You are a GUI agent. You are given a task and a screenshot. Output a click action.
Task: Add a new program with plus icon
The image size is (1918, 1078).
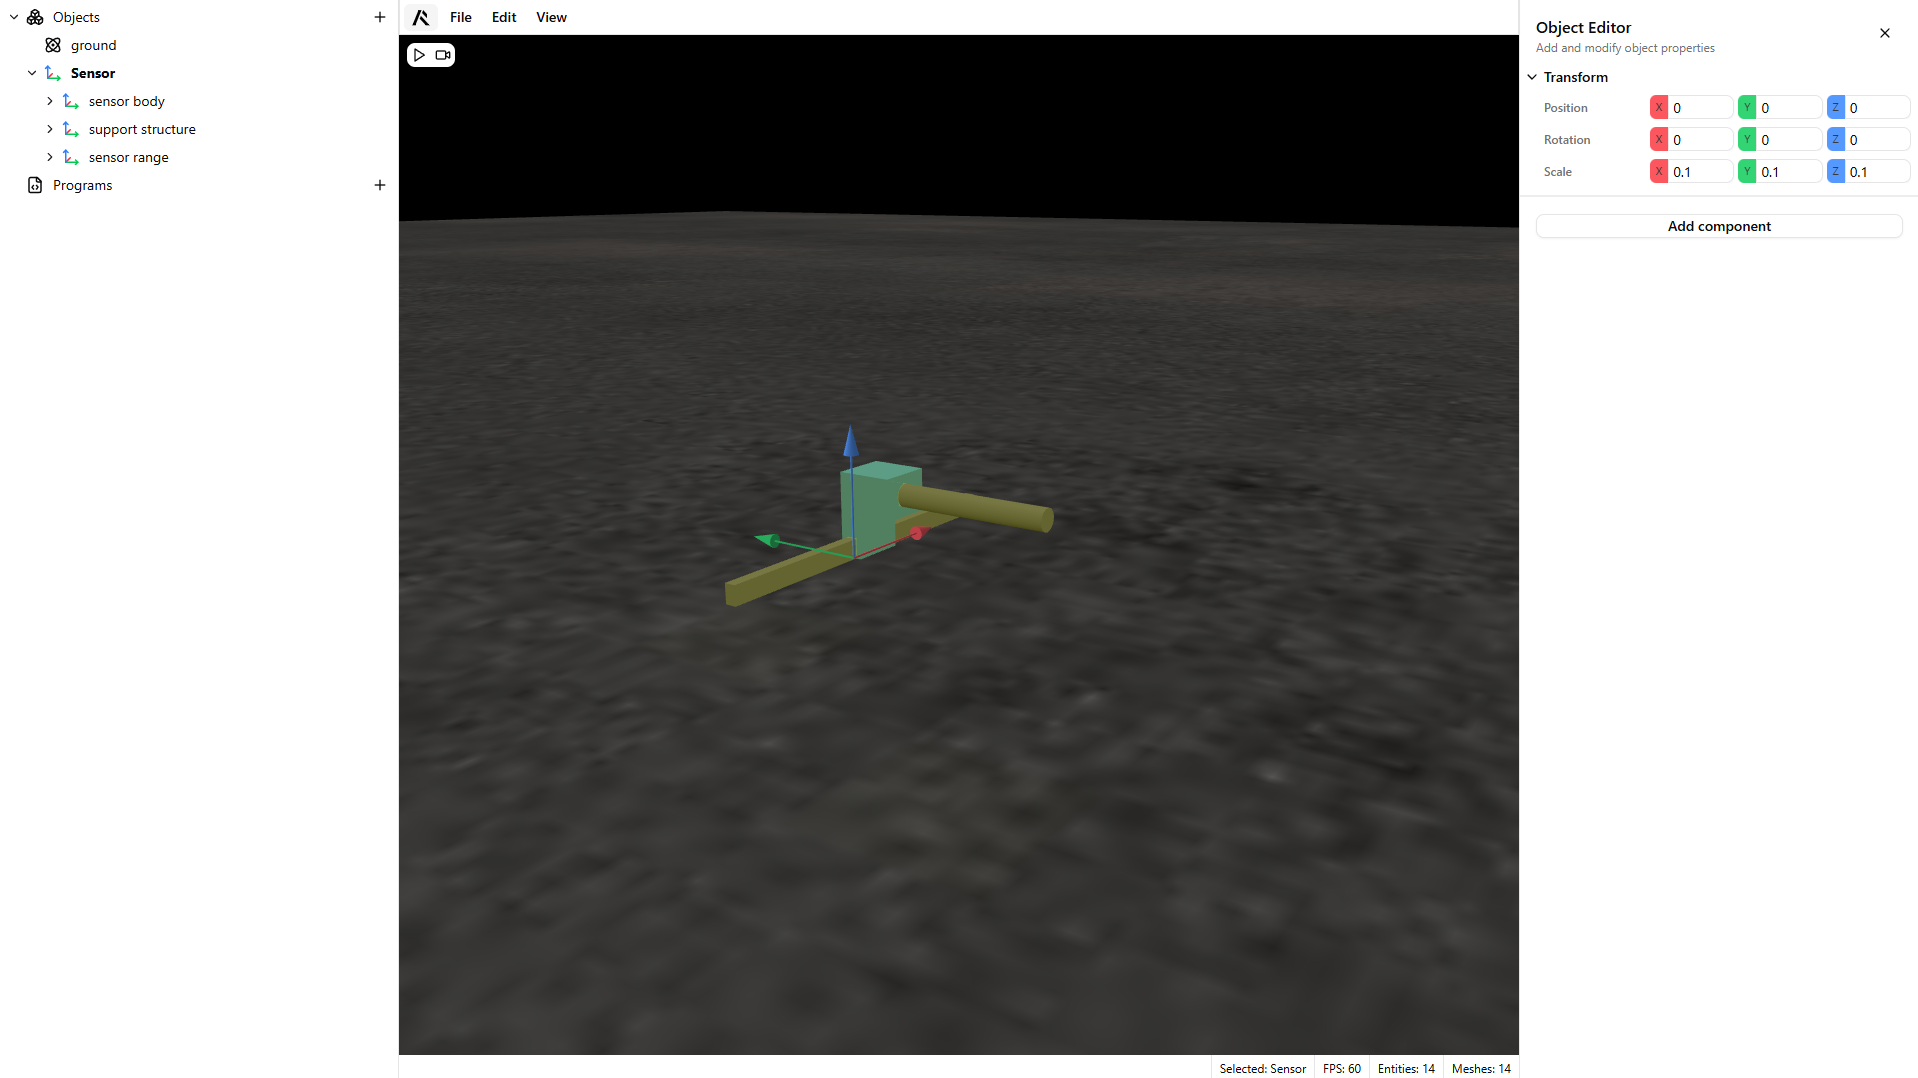click(380, 185)
